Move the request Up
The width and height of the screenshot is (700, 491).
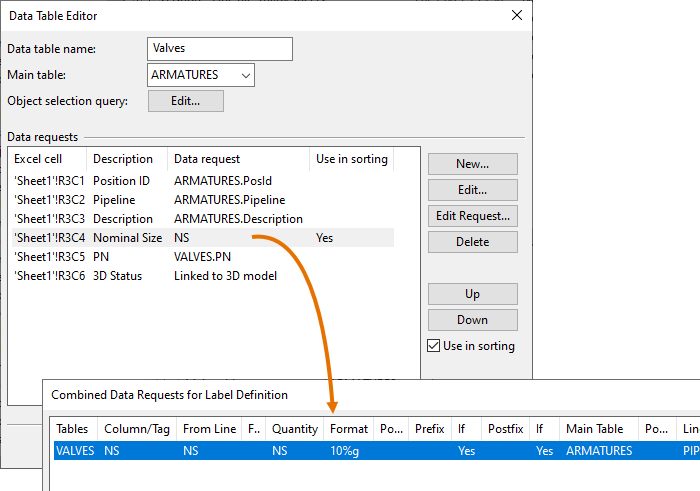[x=472, y=294]
